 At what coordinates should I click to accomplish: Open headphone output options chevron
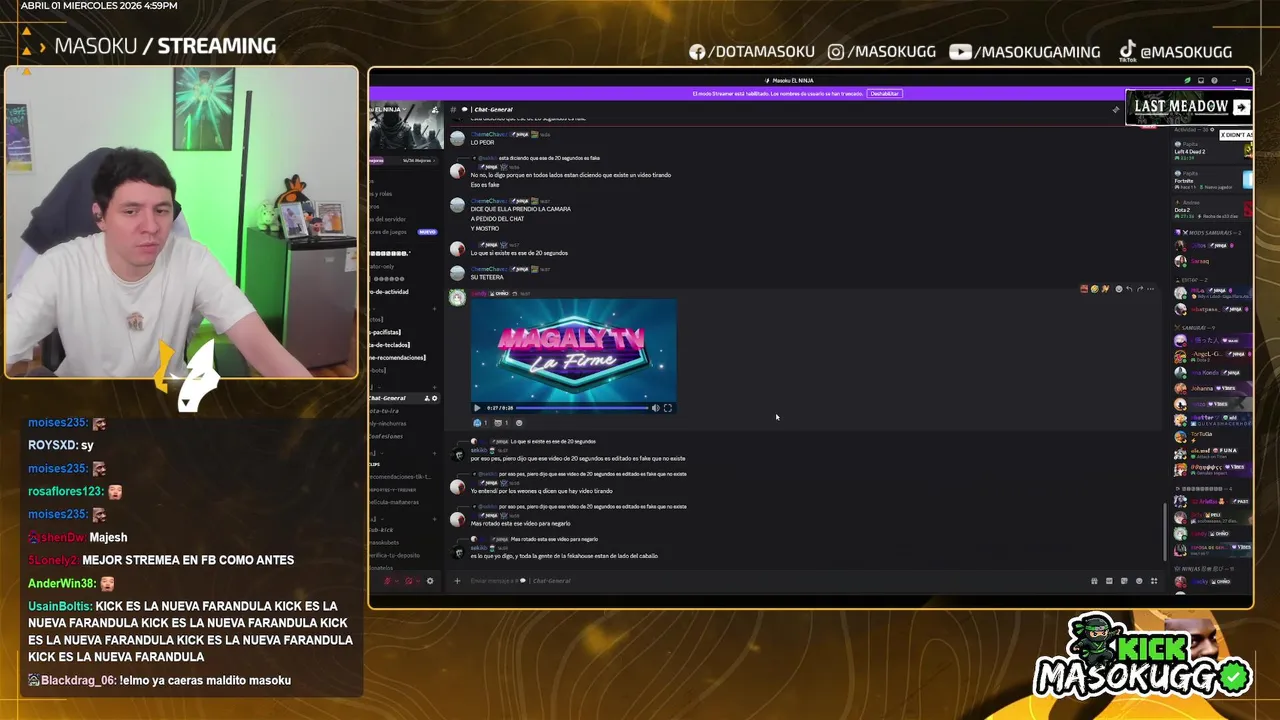pyautogui.click(x=418, y=581)
